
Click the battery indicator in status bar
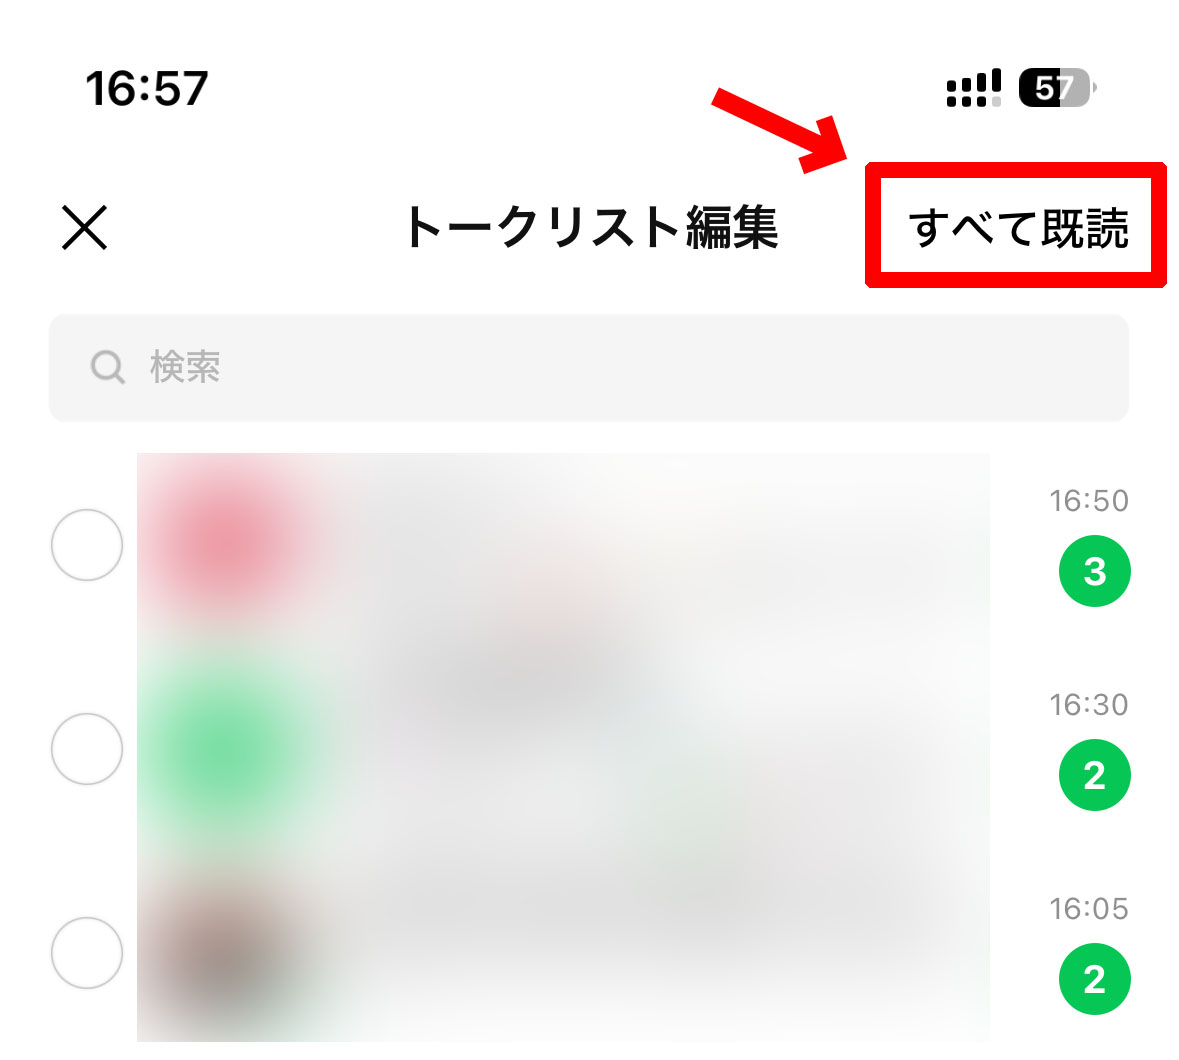[x=1056, y=88]
